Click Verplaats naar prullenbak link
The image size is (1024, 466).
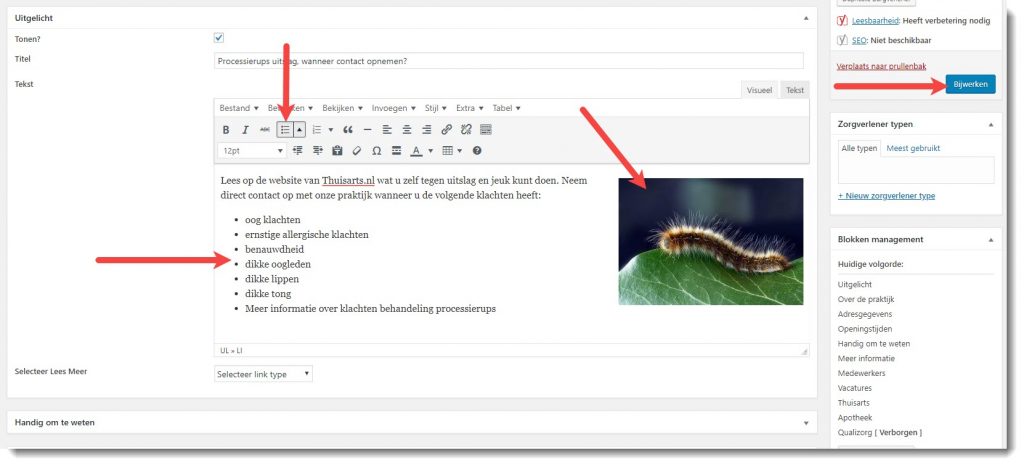click(881, 66)
